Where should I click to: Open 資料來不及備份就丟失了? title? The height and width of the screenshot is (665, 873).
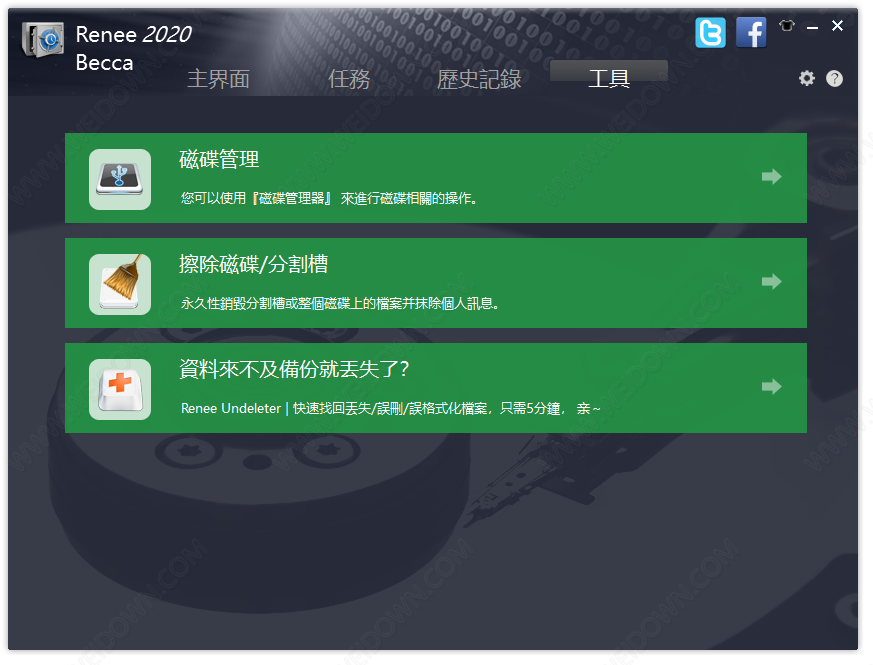pyautogui.click(x=294, y=369)
